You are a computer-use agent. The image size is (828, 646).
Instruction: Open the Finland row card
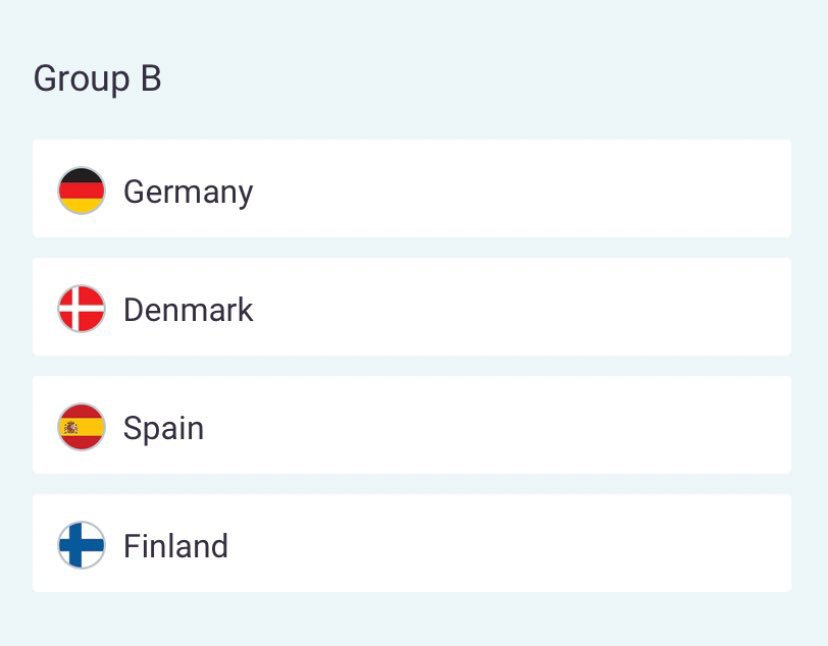tap(500, 543)
